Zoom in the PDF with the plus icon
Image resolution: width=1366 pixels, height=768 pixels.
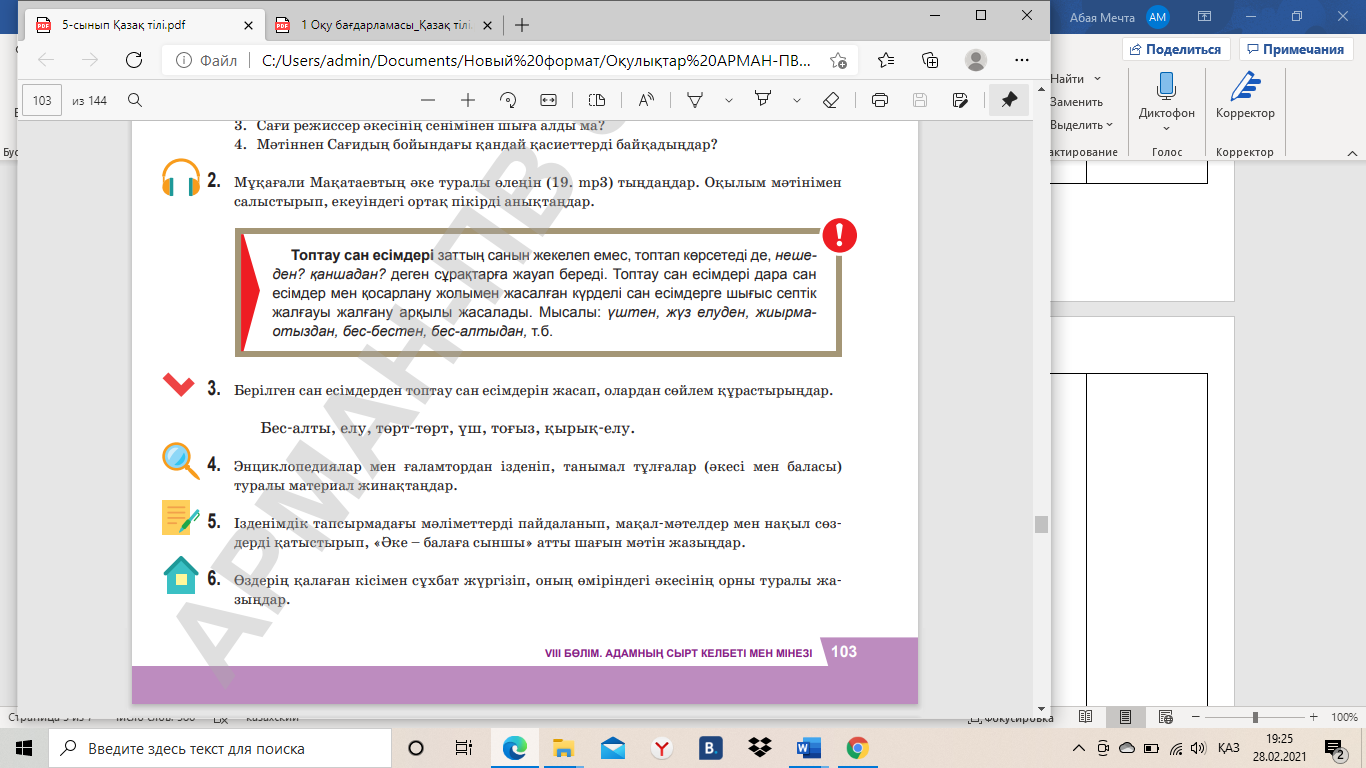pos(467,100)
